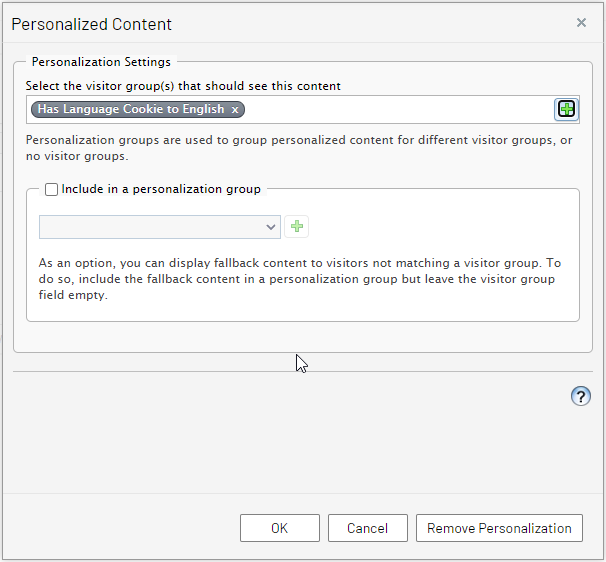The height and width of the screenshot is (562, 606).
Task: Click the Remove Personalization button
Action: (x=499, y=528)
